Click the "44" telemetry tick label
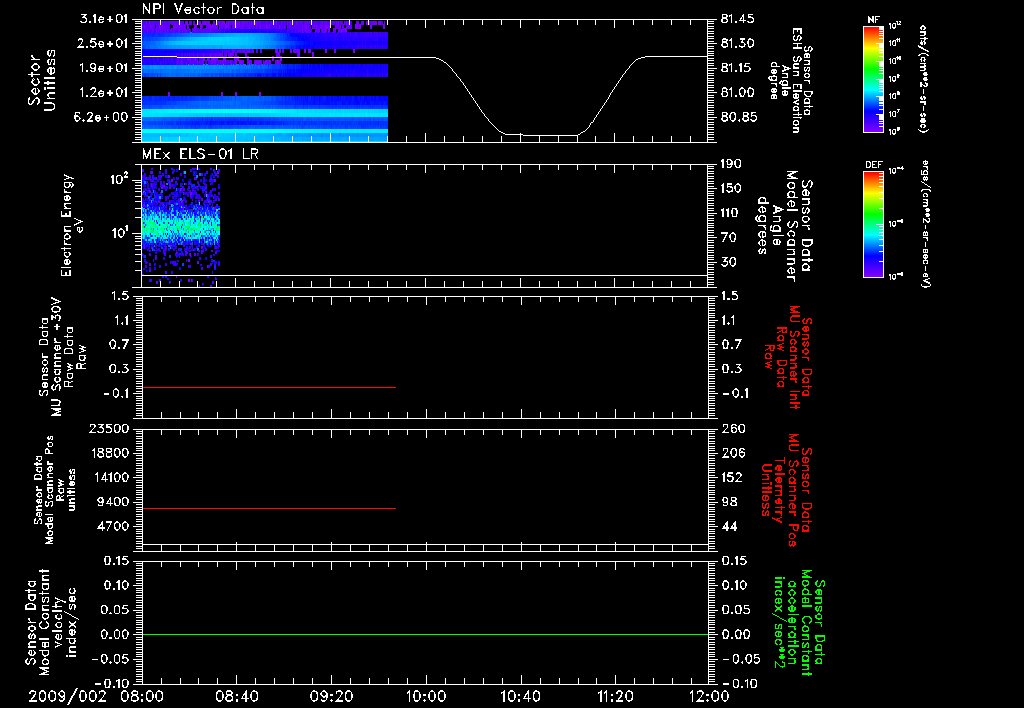This screenshot has height=708, width=1024. [729, 526]
